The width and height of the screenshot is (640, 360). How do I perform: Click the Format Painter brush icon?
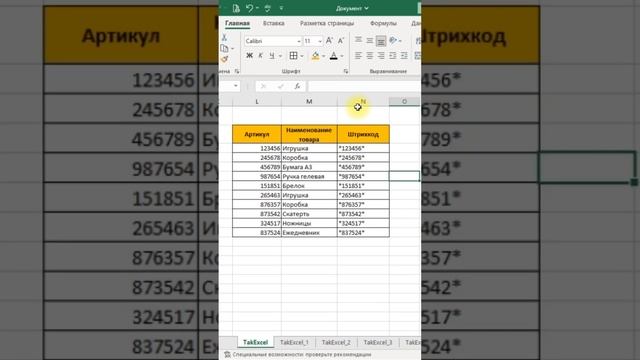(224, 60)
